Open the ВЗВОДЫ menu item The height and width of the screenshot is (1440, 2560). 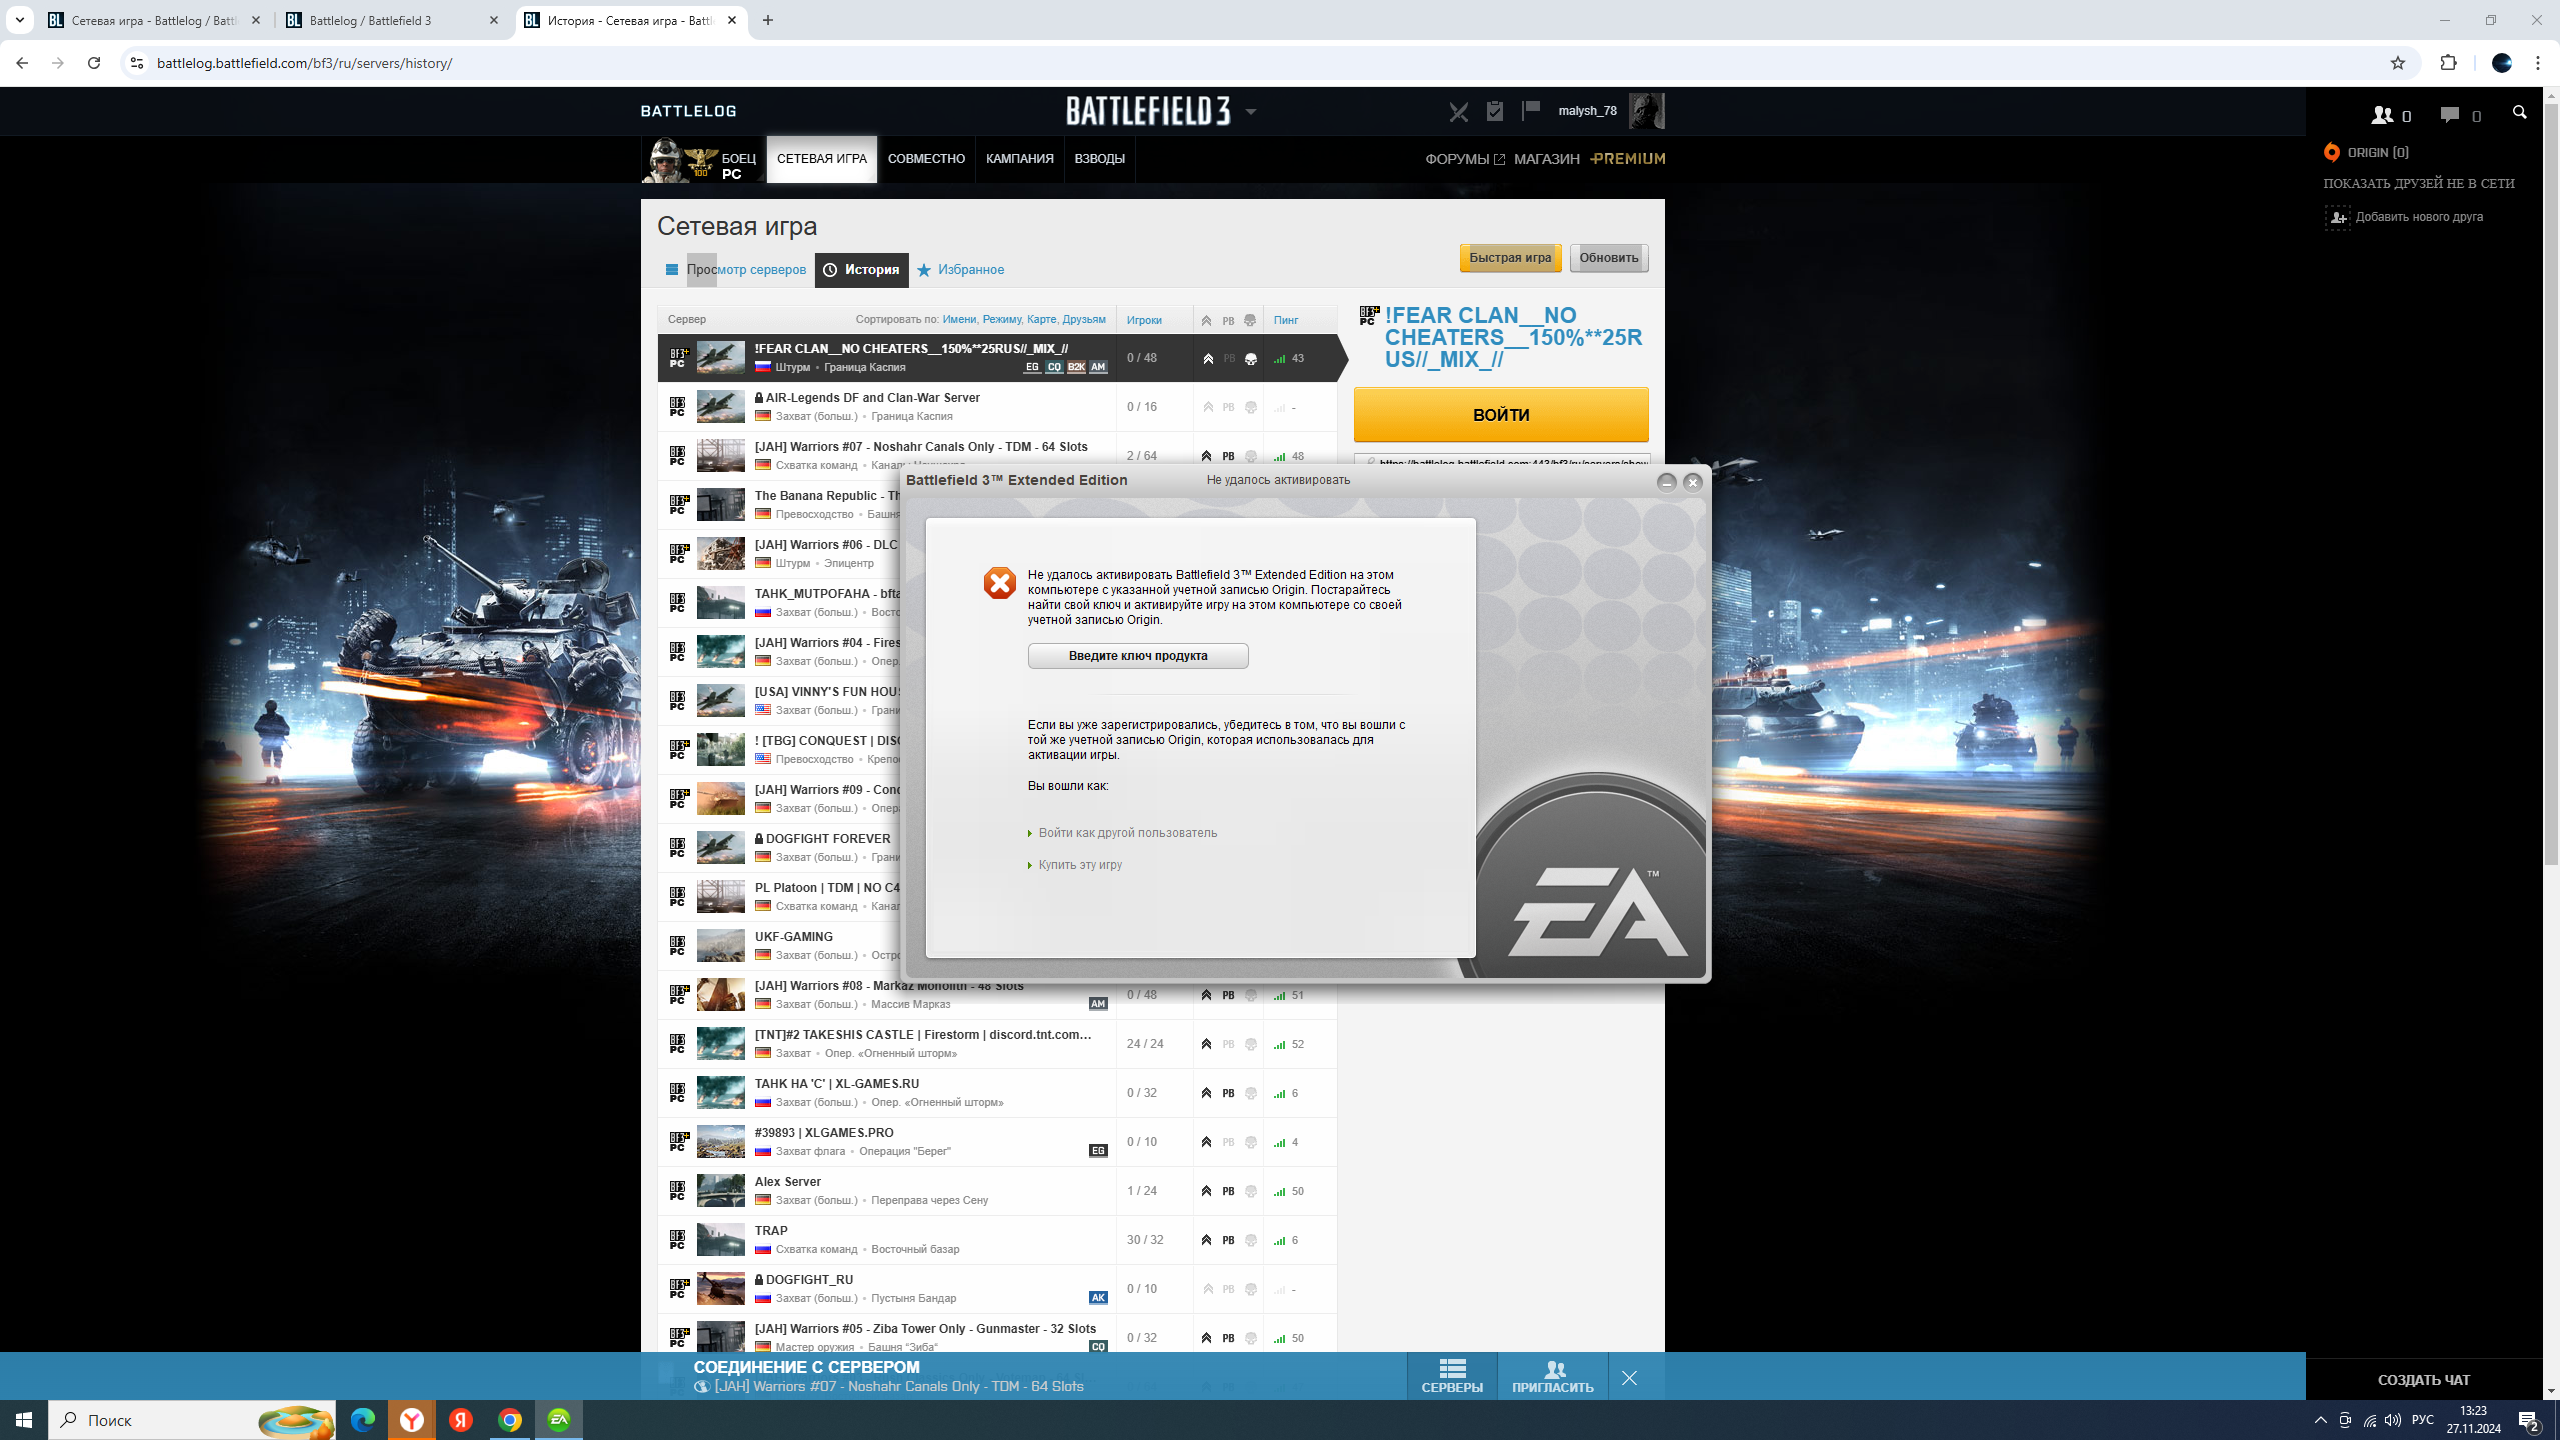pos(1099,159)
